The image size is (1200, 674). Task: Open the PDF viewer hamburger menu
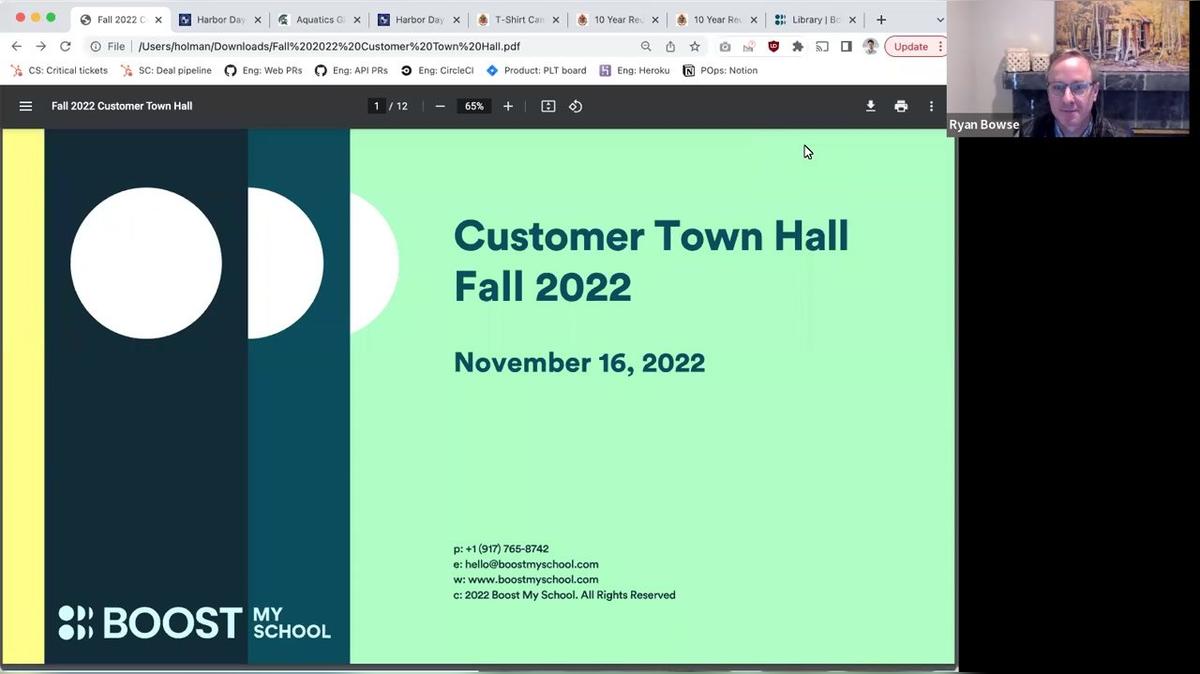click(26, 106)
